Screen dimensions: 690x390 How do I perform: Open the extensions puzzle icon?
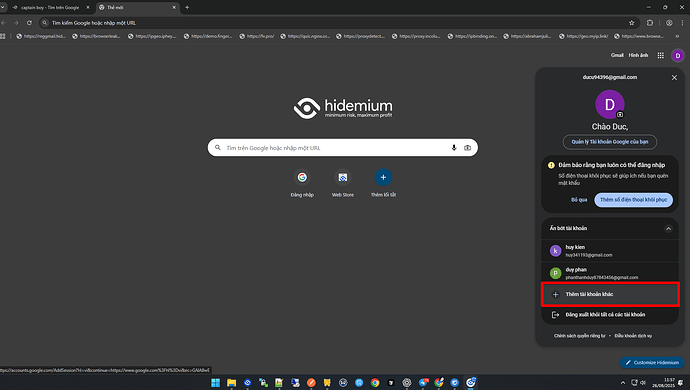pyautogui.click(x=650, y=23)
